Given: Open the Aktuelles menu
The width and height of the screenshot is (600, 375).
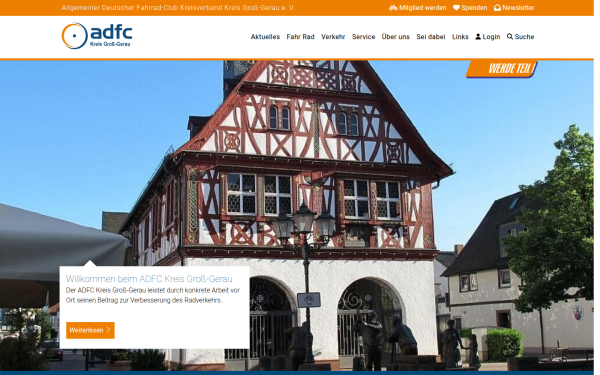Looking at the screenshot, I should pos(265,37).
